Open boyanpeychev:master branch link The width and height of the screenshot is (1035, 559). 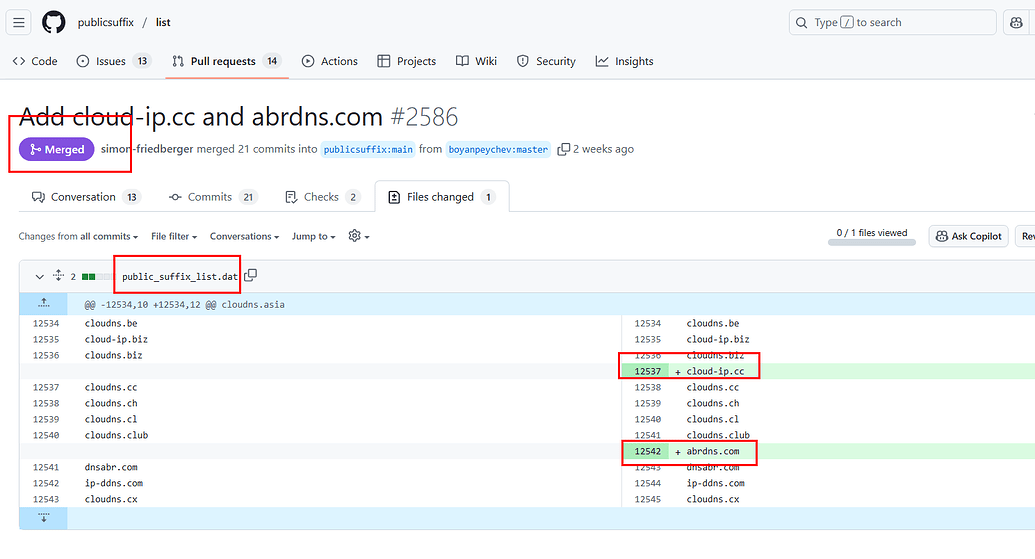pos(498,149)
